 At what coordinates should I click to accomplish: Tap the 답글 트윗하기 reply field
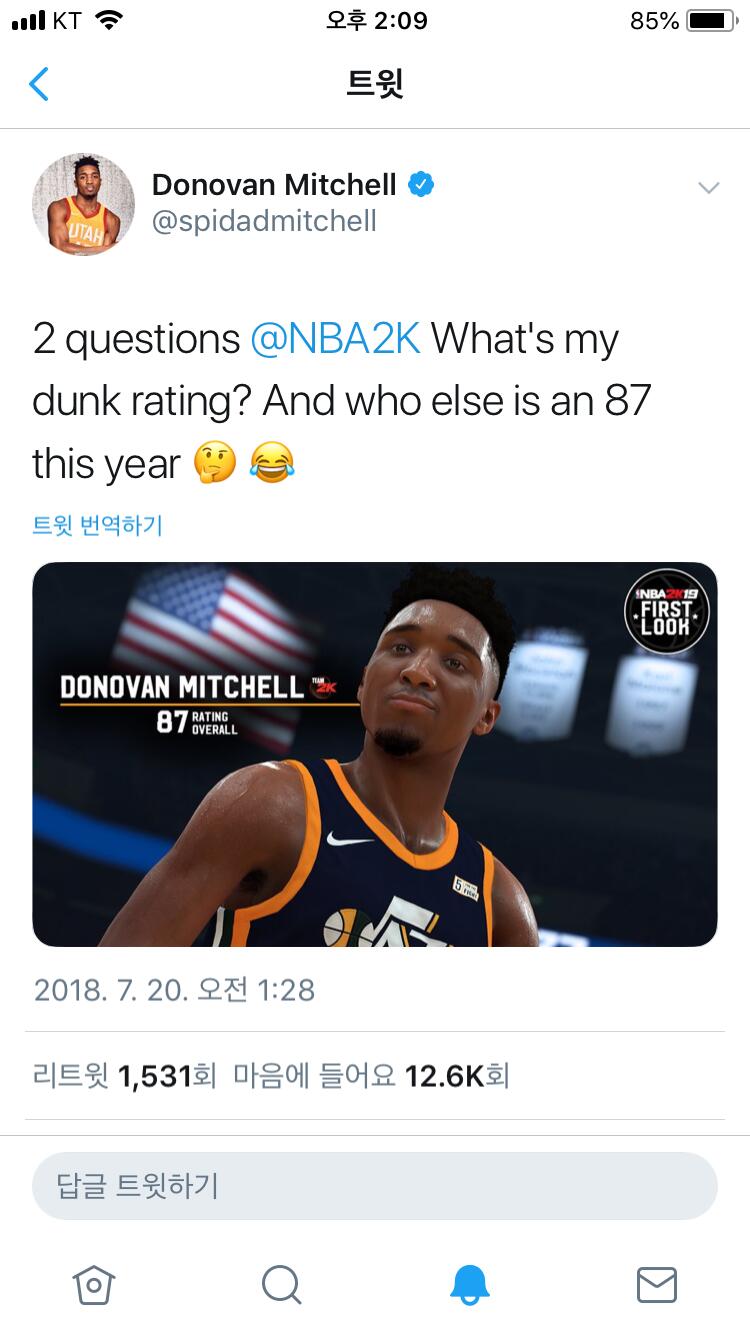pos(375,1186)
